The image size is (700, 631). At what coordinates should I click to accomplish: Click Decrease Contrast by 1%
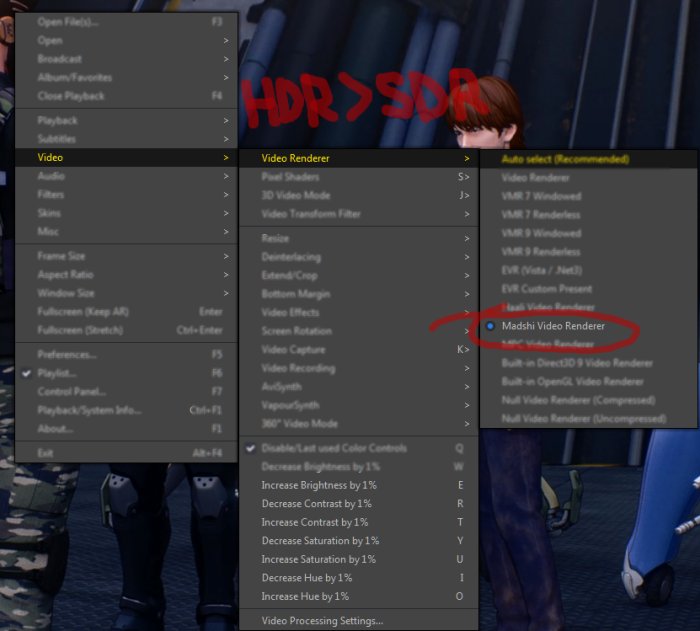pyautogui.click(x=359, y=504)
